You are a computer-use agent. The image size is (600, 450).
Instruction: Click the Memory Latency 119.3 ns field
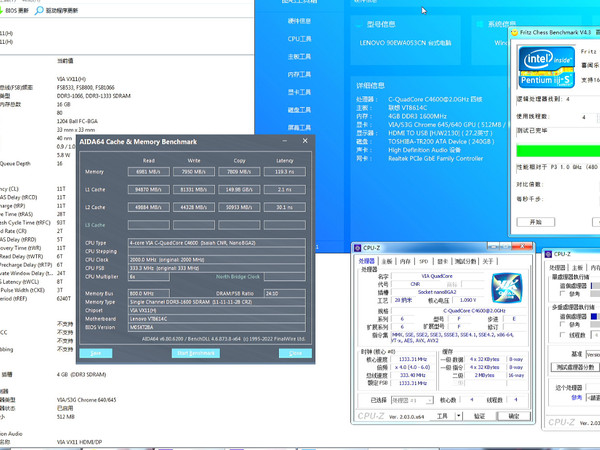pos(285,172)
